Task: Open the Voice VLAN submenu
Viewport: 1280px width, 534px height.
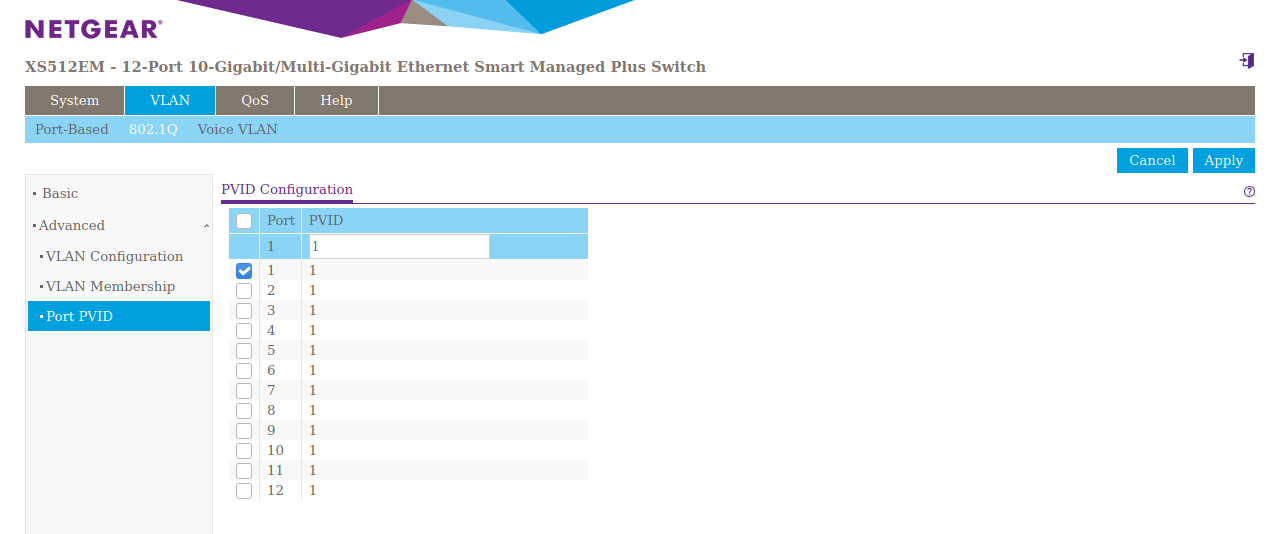Action: tap(237, 130)
